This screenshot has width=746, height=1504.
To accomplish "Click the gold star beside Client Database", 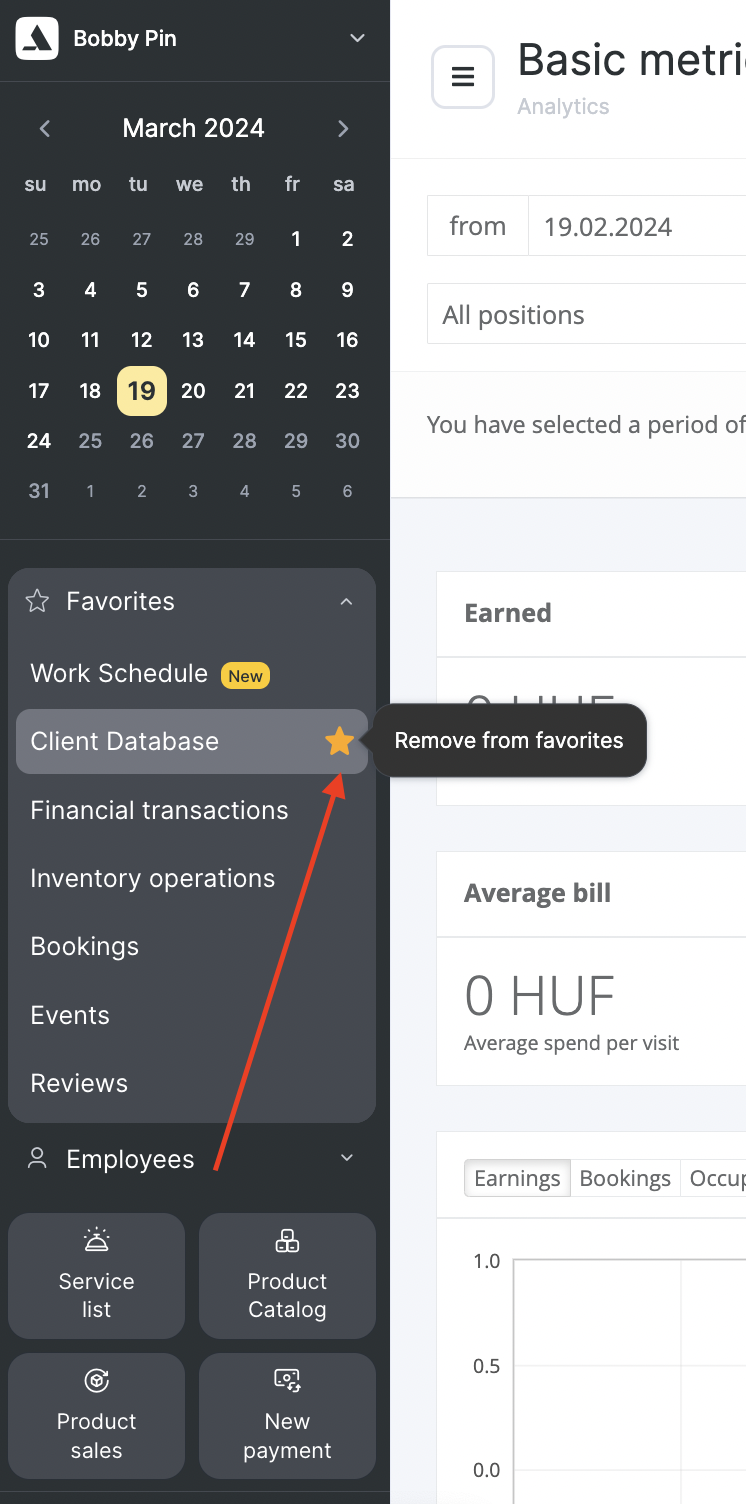I will click(340, 741).
